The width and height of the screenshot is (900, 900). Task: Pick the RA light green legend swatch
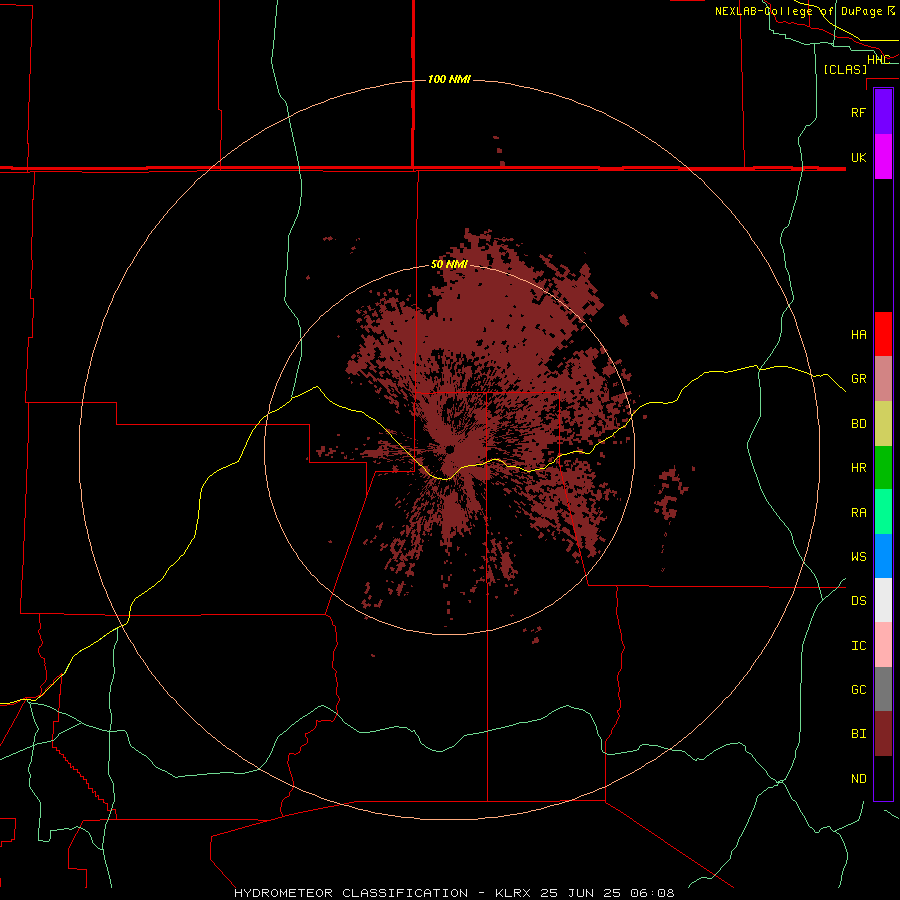coord(883,512)
